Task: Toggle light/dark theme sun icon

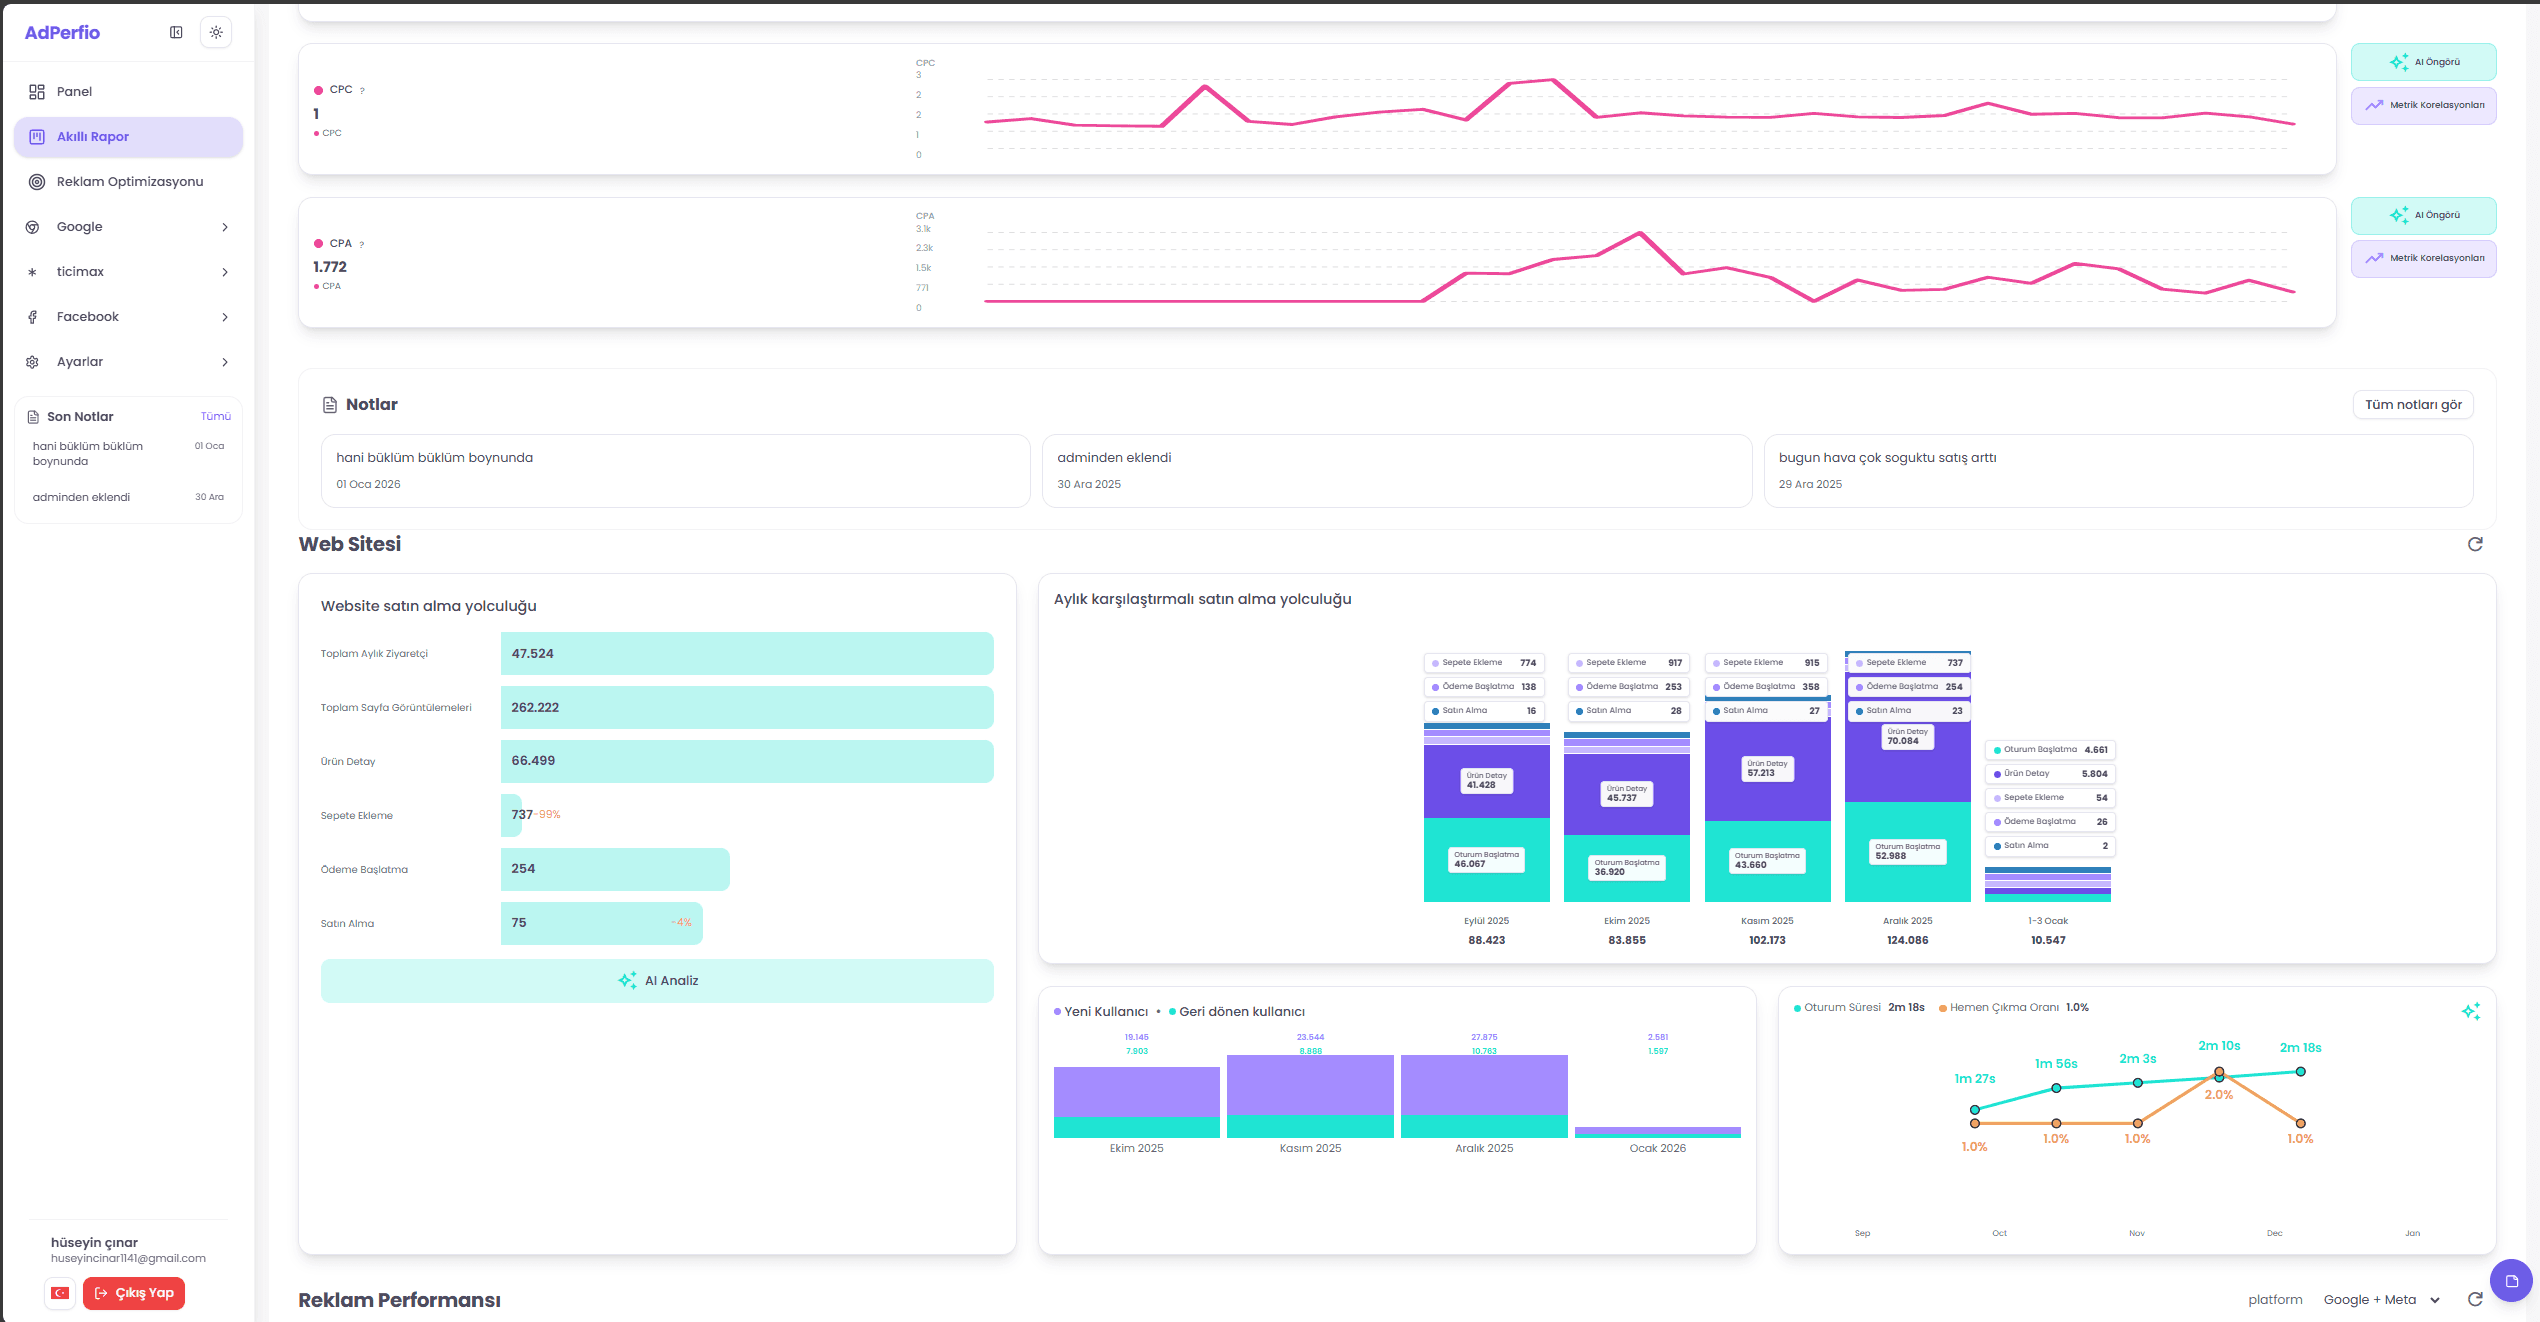Action: [216, 32]
